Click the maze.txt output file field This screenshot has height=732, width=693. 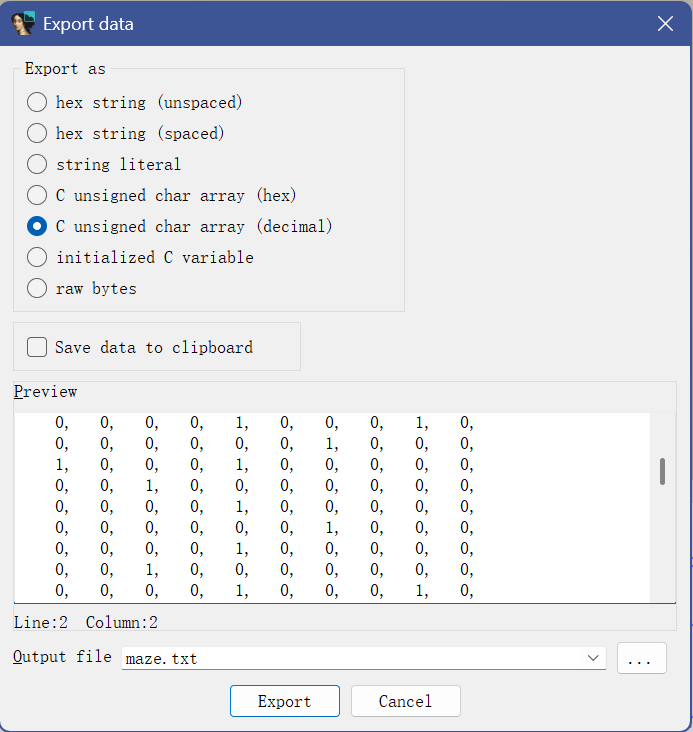pos(350,658)
